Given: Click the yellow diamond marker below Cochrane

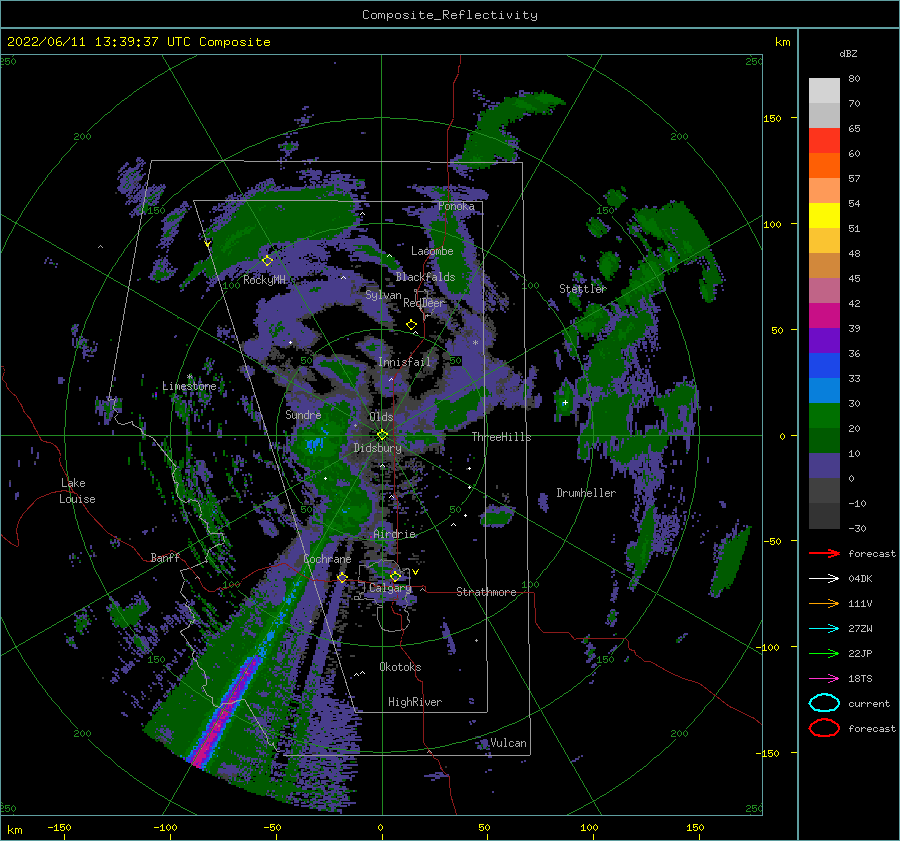Looking at the screenshot, I should [342, 577].
